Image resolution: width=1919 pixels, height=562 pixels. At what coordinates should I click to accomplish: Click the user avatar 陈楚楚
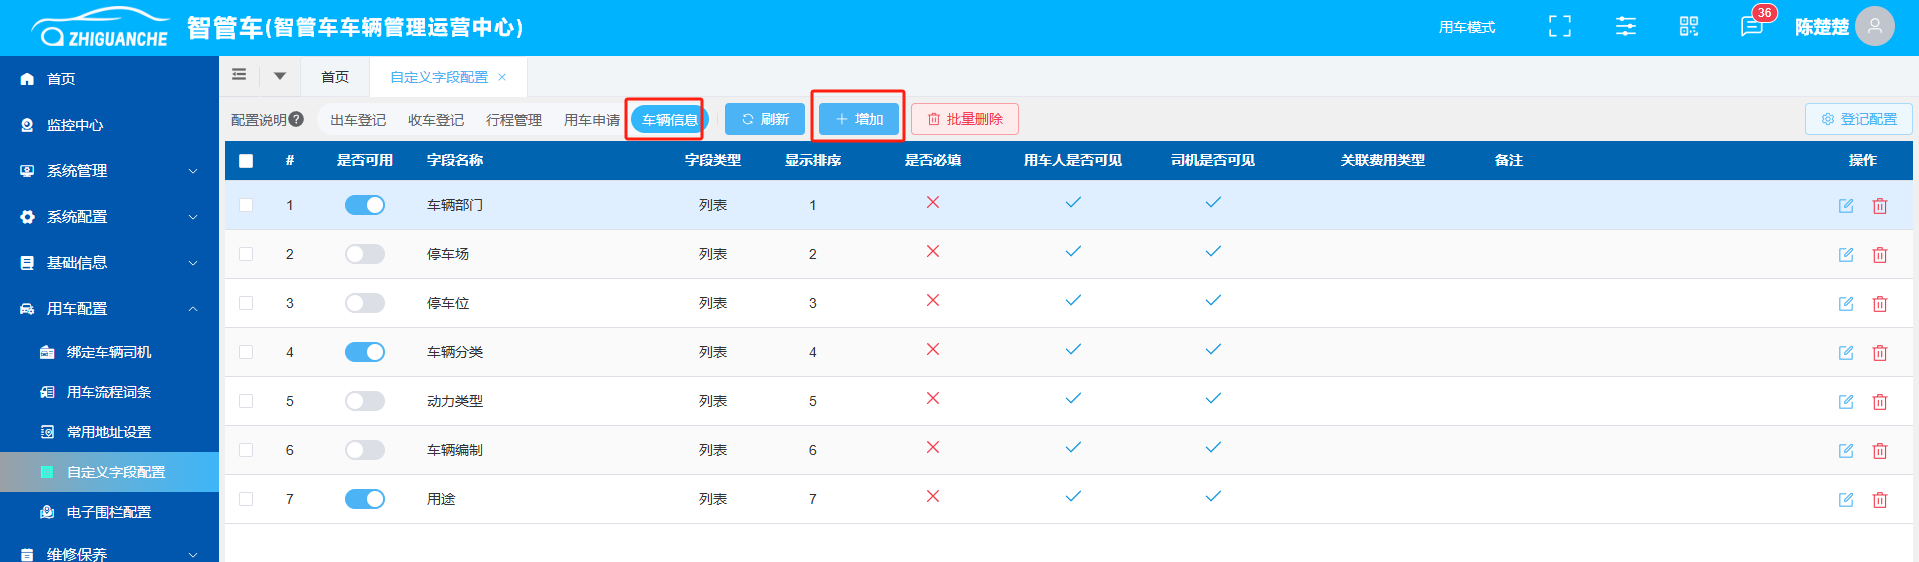pos(1874,27)
